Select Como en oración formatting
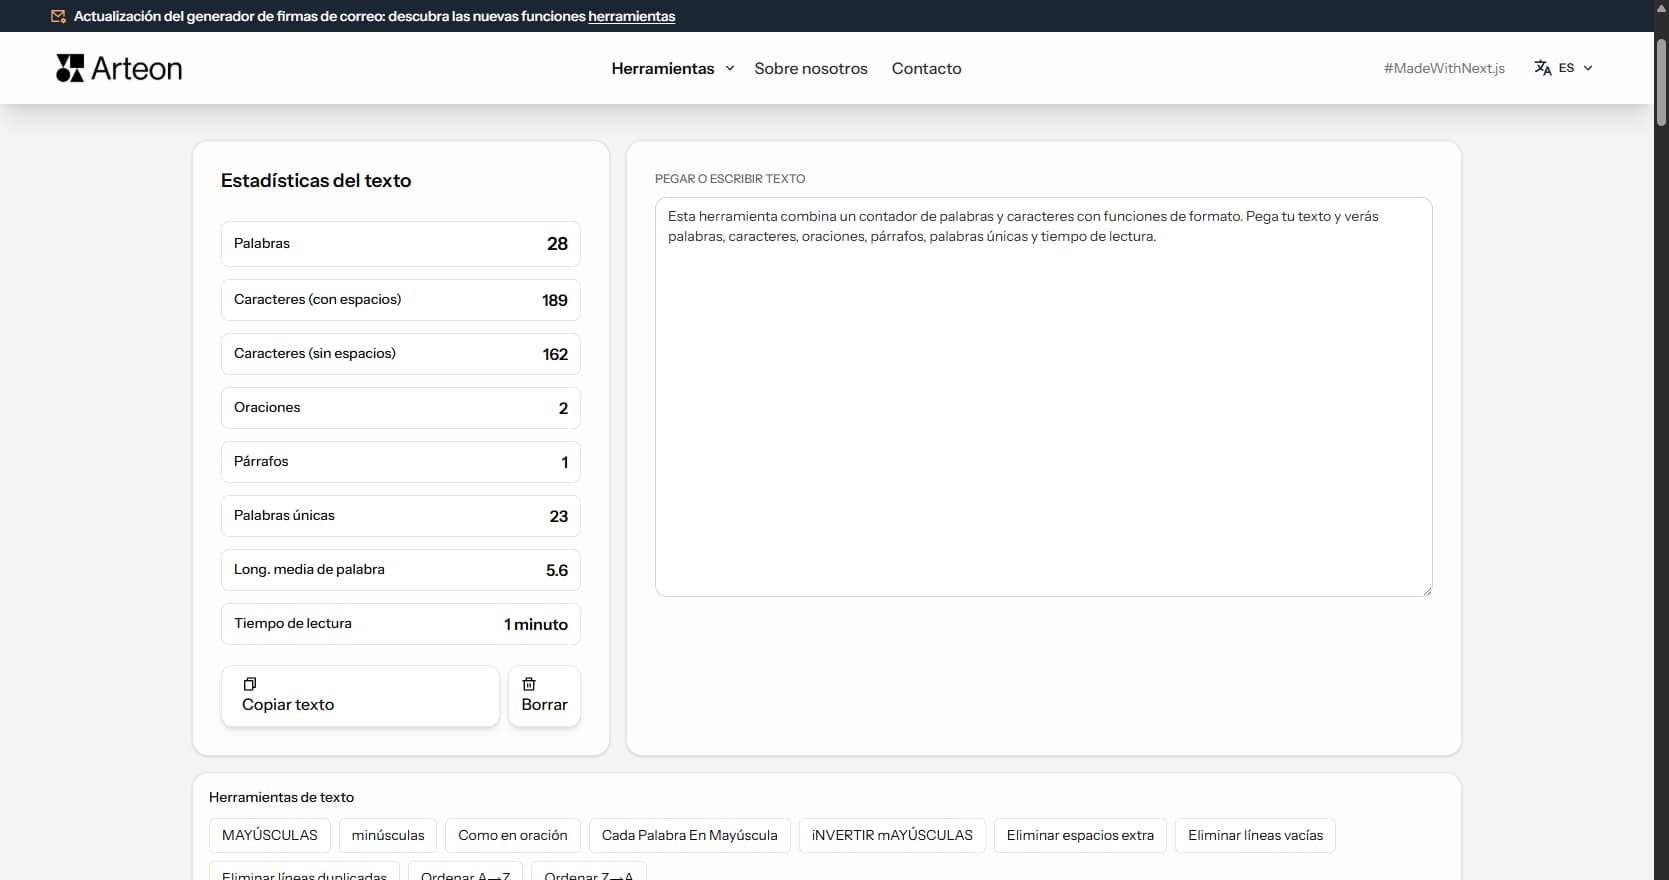This screenshot has width=1669, height=880. pyautogui.click(x=512, y=835)
